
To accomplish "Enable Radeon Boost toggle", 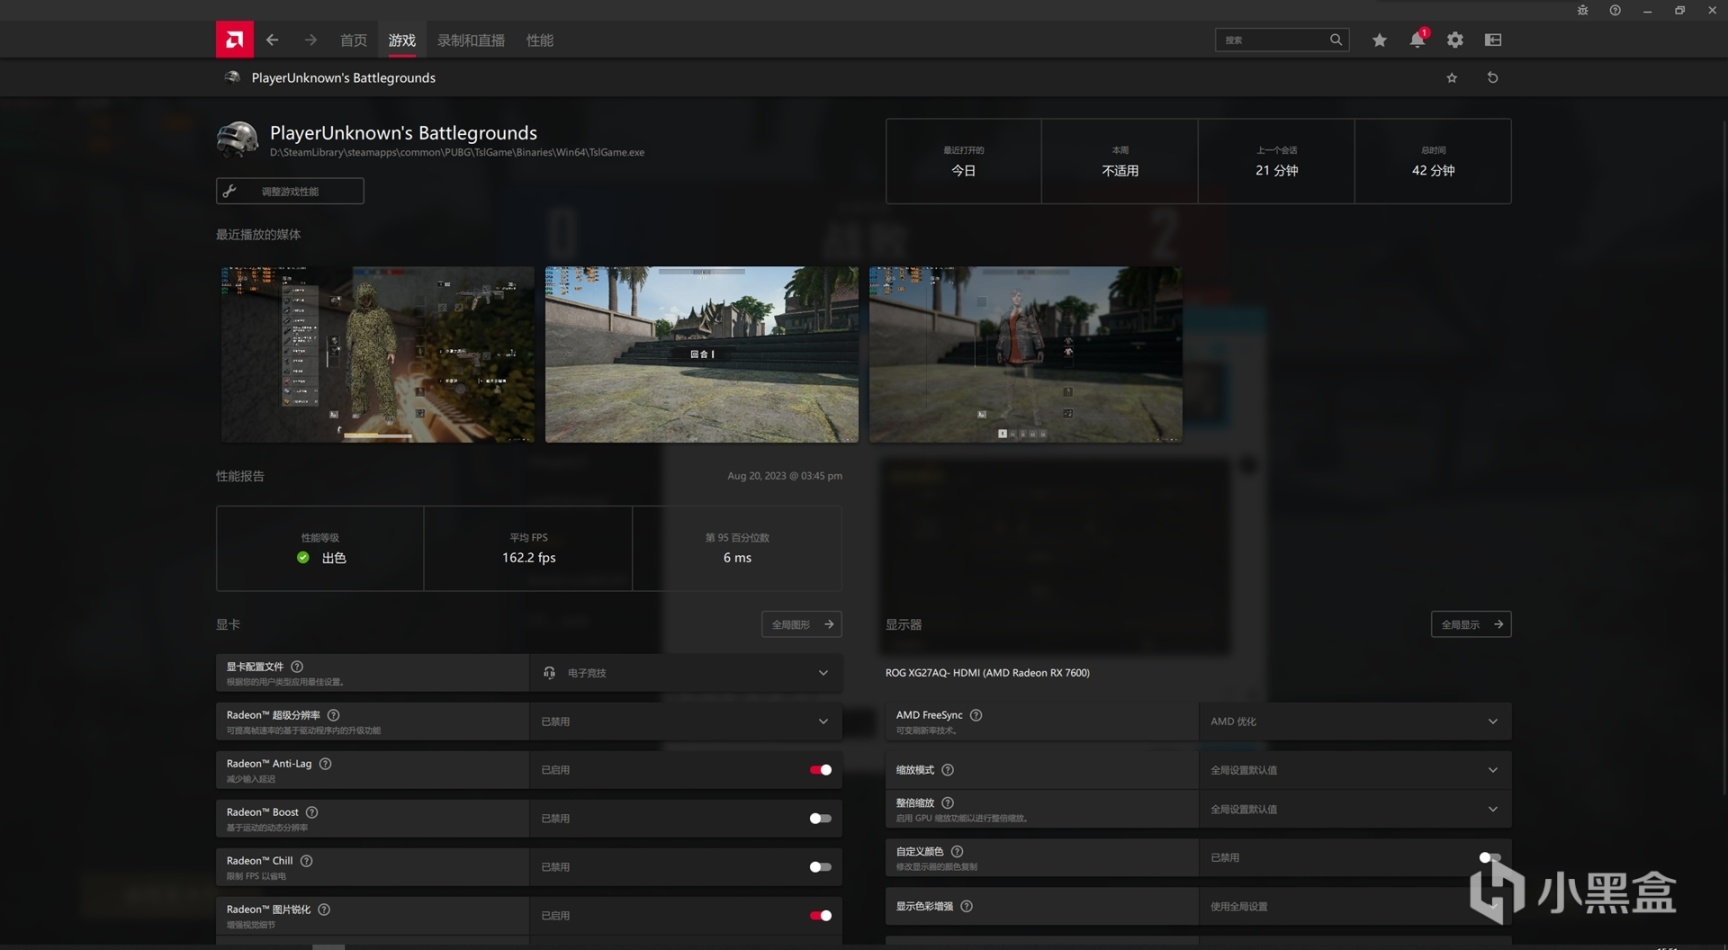I will point(820,818).
